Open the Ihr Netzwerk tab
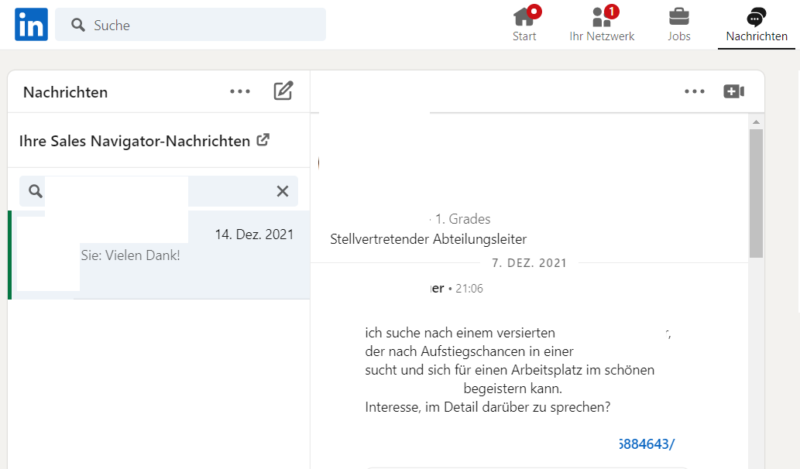Screen dimensions: 800x469 [x=602, y=24]
